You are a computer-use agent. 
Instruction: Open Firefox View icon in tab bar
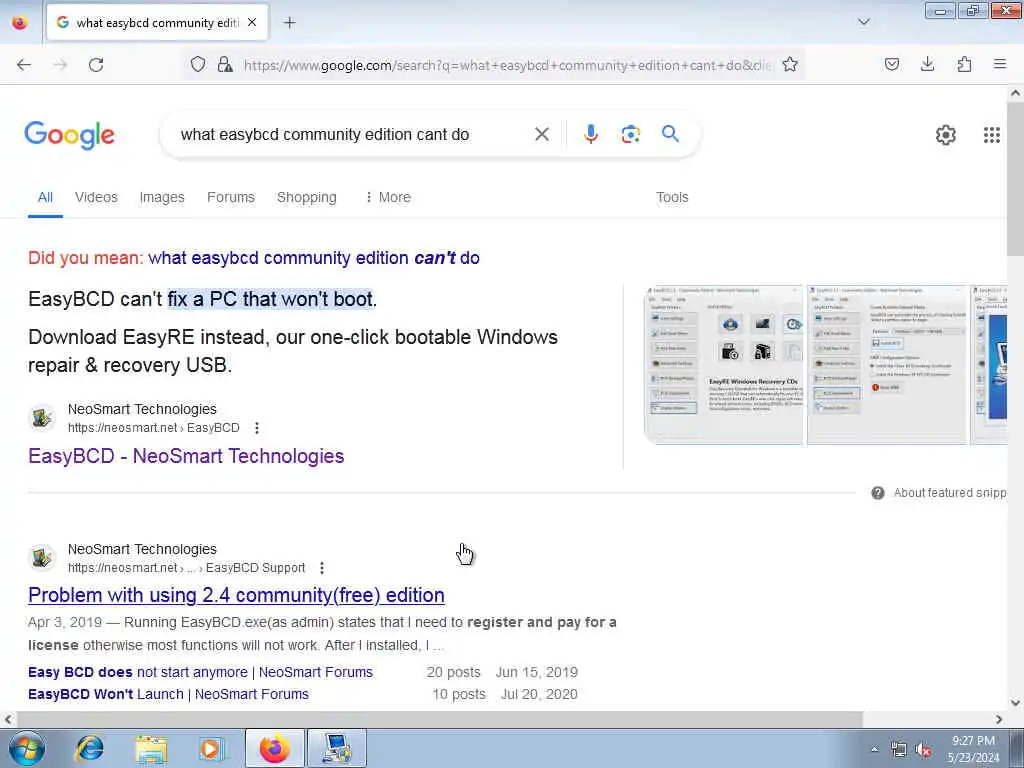(20, 23)
